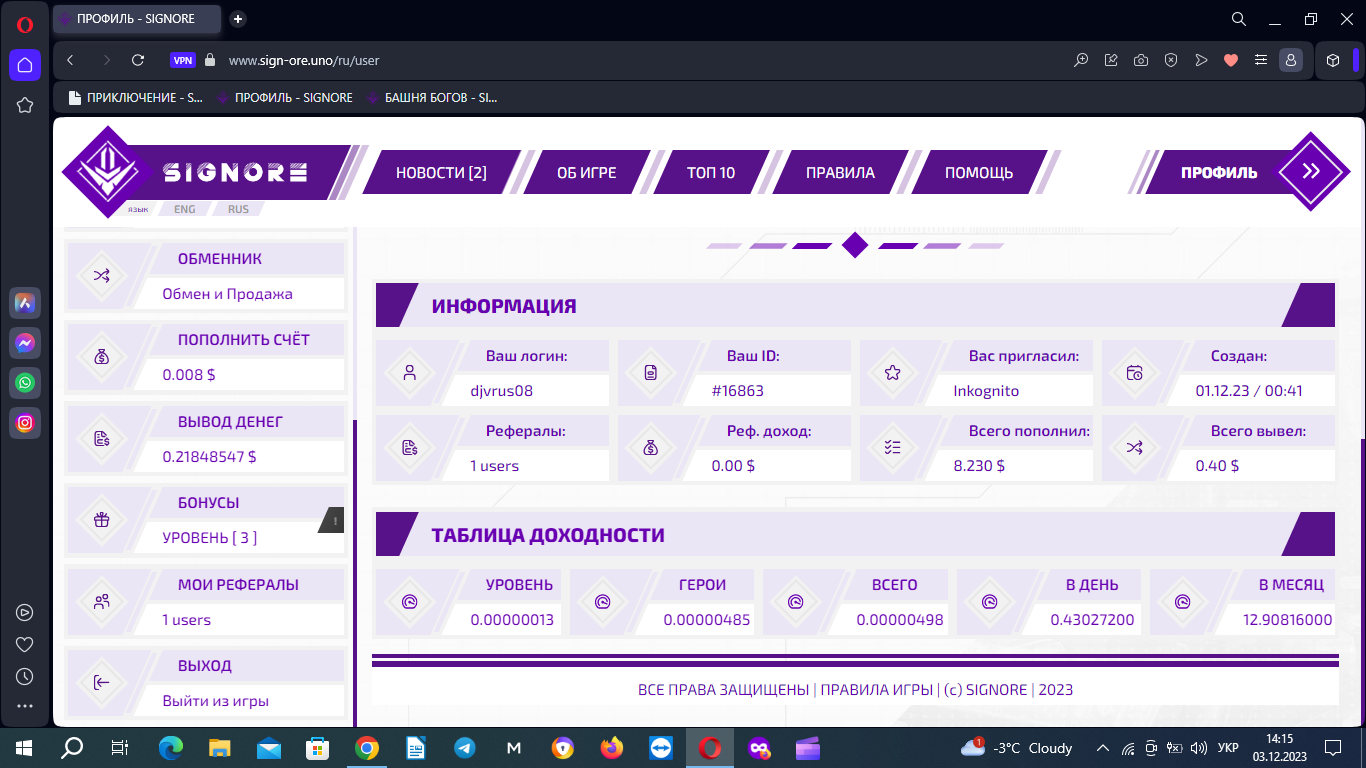
Task: Open БАШНЯ БОГОВ bookmark in bookmarks bar
Action: click(x=432, y=98)
